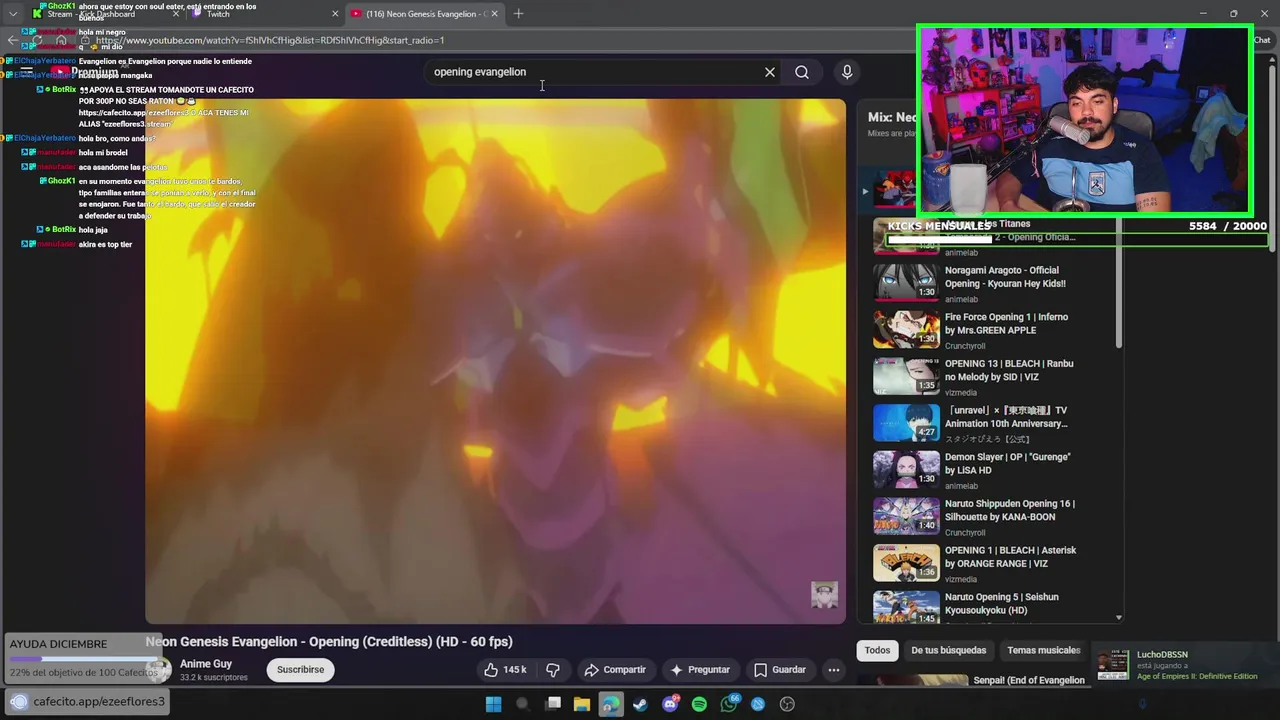
Task: Click the browser address bar URL
Action: tap(270, 40)
